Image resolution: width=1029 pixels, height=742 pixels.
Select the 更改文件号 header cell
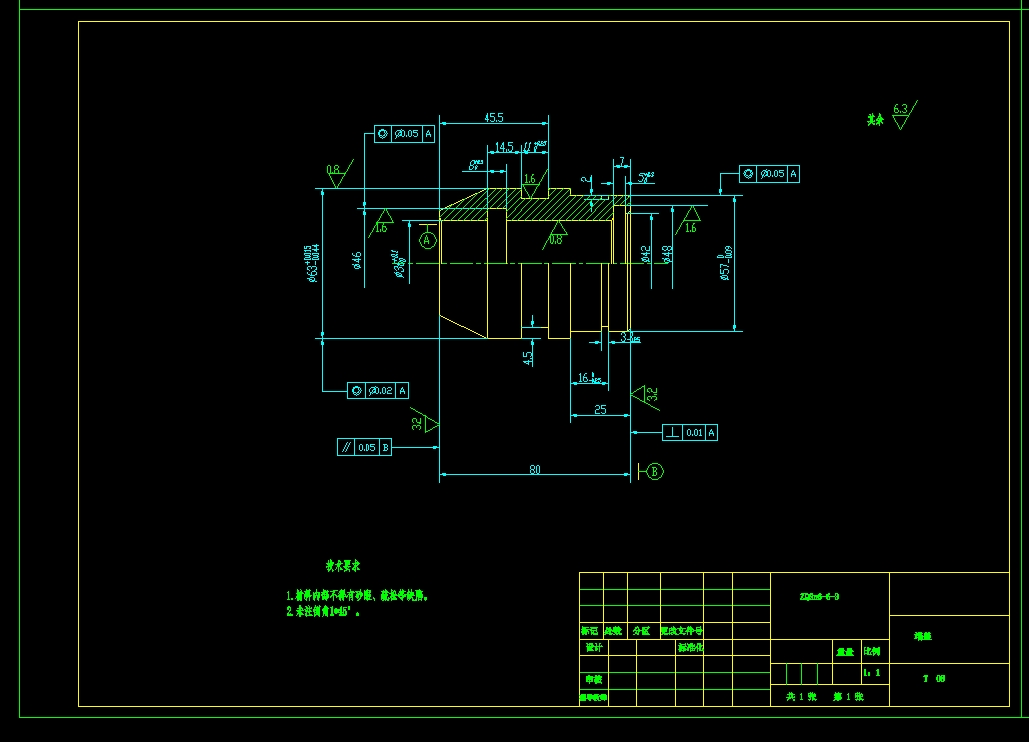(x=681, y=630)
